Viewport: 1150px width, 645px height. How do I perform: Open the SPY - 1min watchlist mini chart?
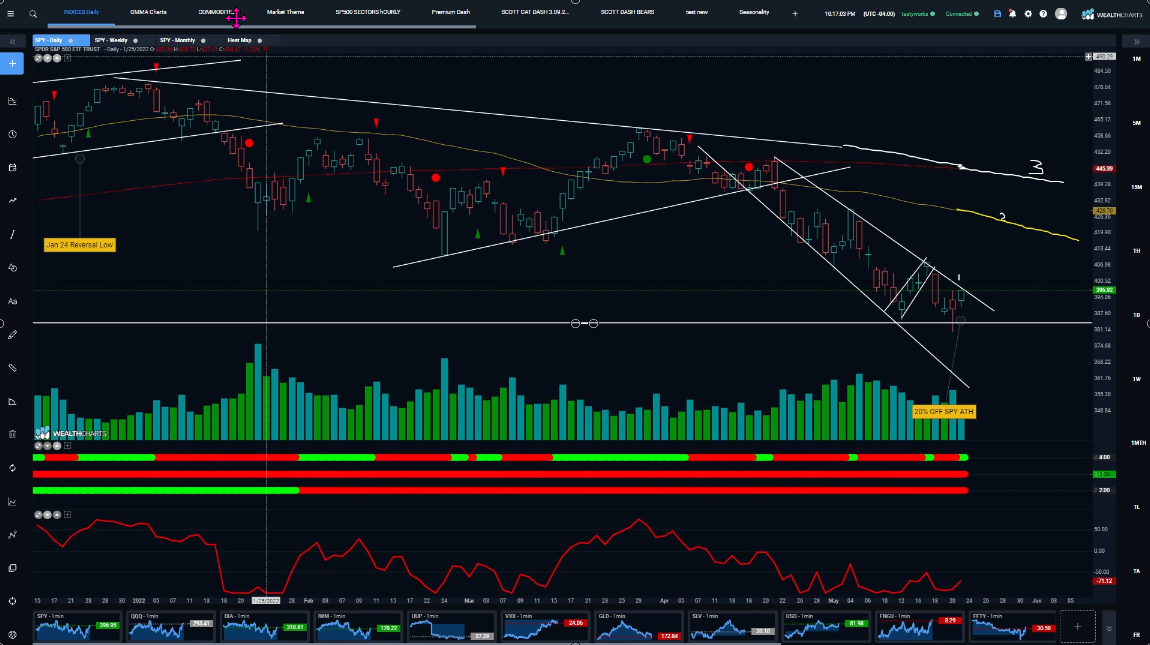[77, 626]
